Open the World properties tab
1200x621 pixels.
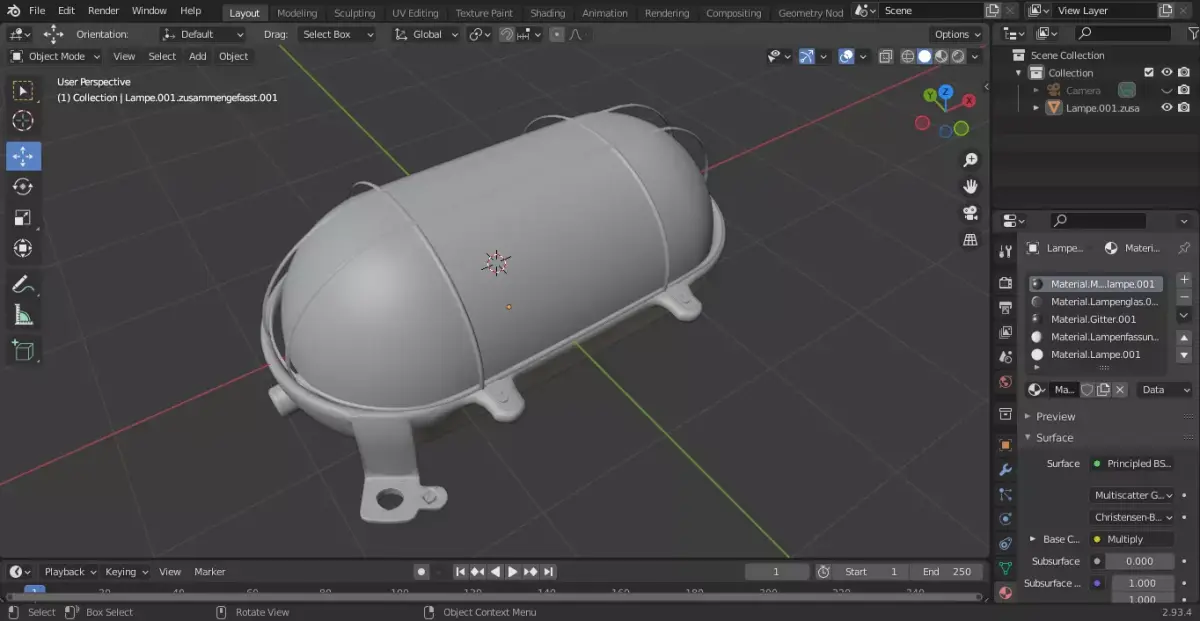pos(1006,382)
